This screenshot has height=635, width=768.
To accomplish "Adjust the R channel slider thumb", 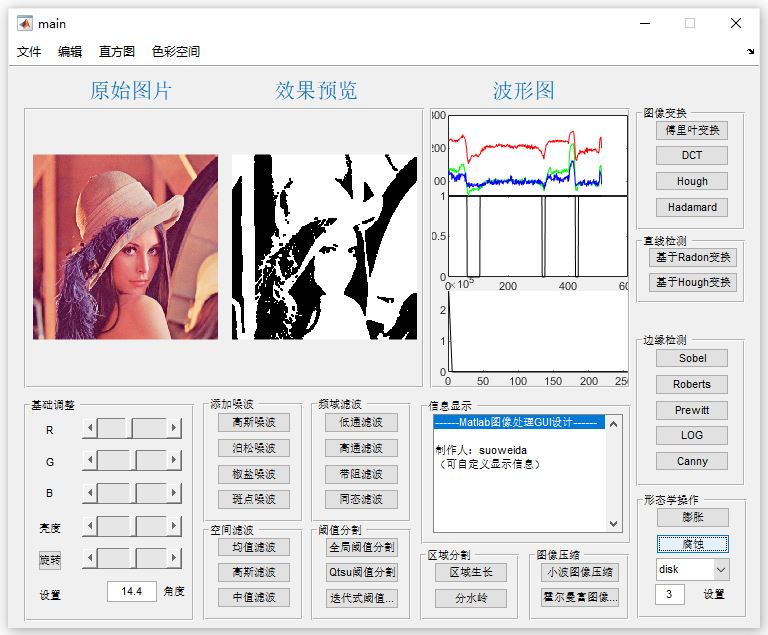I will coord(131,428).
